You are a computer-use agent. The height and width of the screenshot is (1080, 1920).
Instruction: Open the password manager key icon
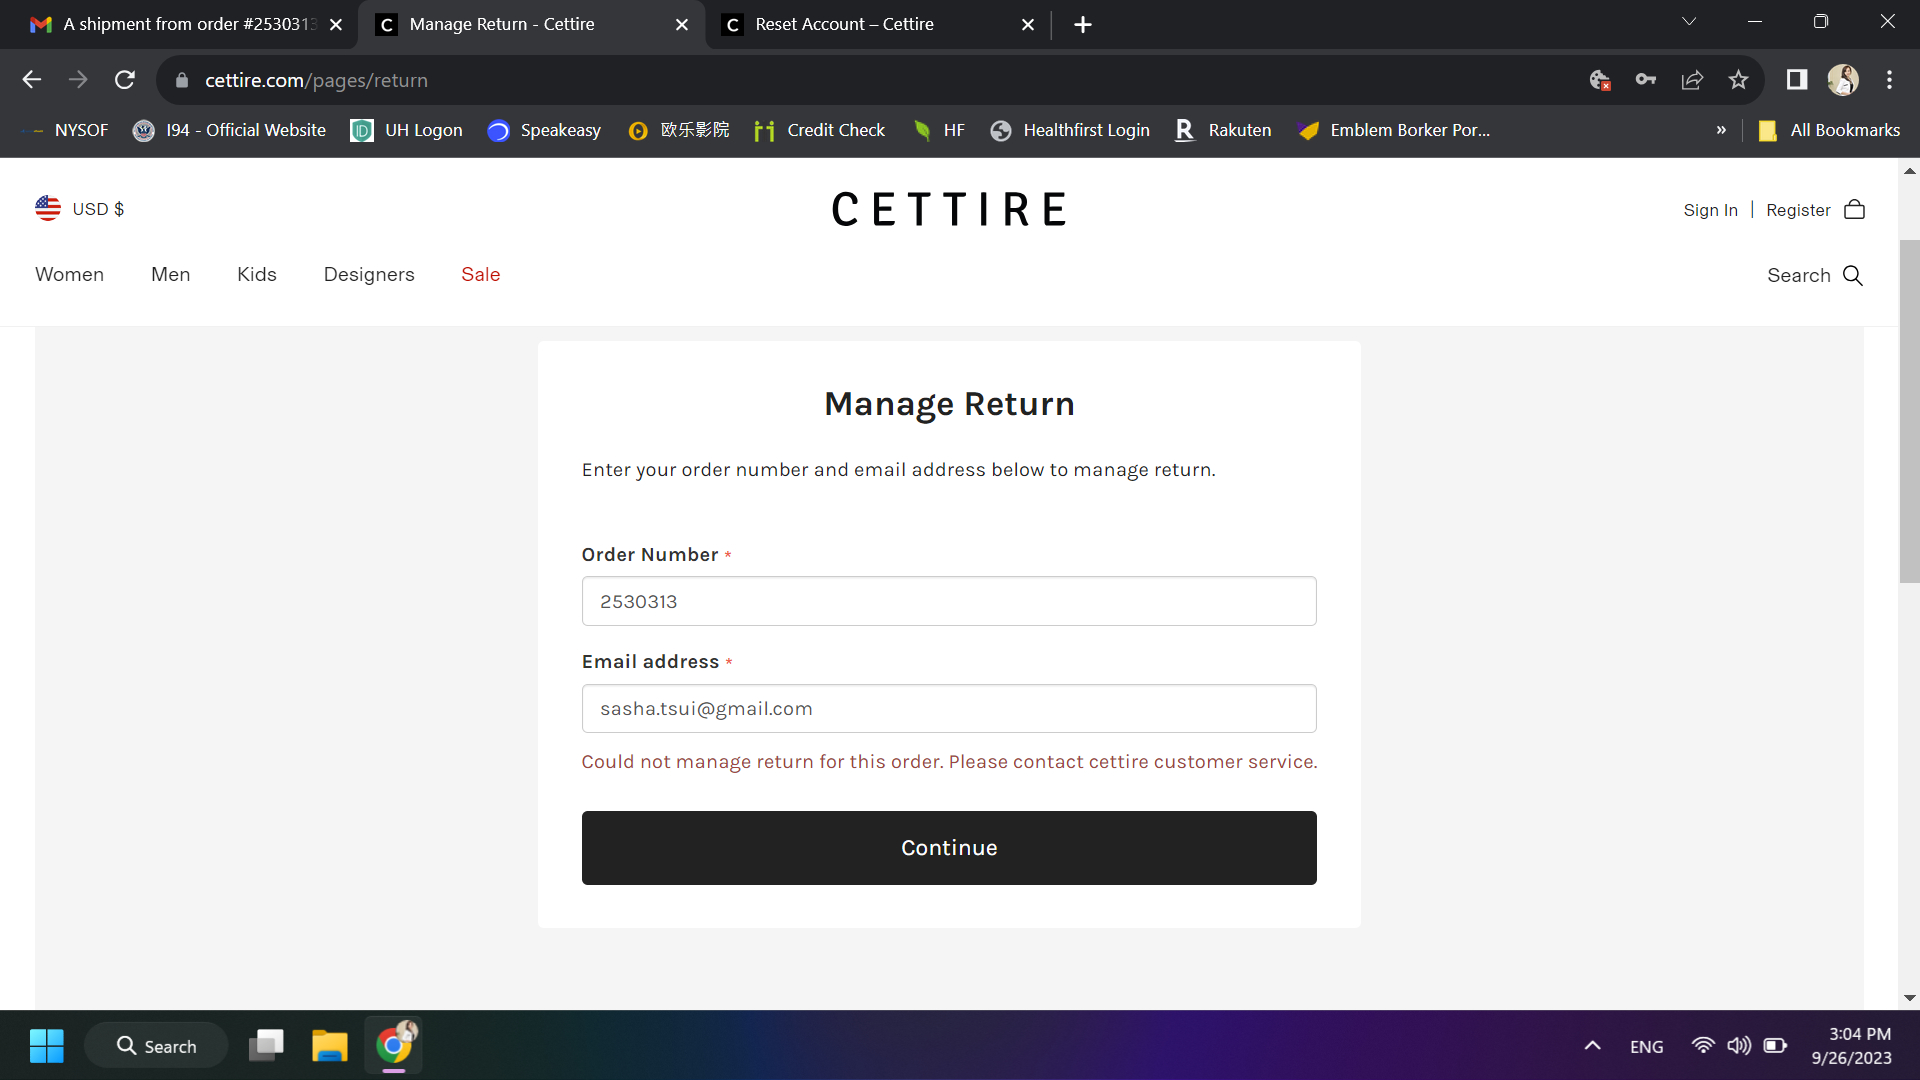point(1646,80)
